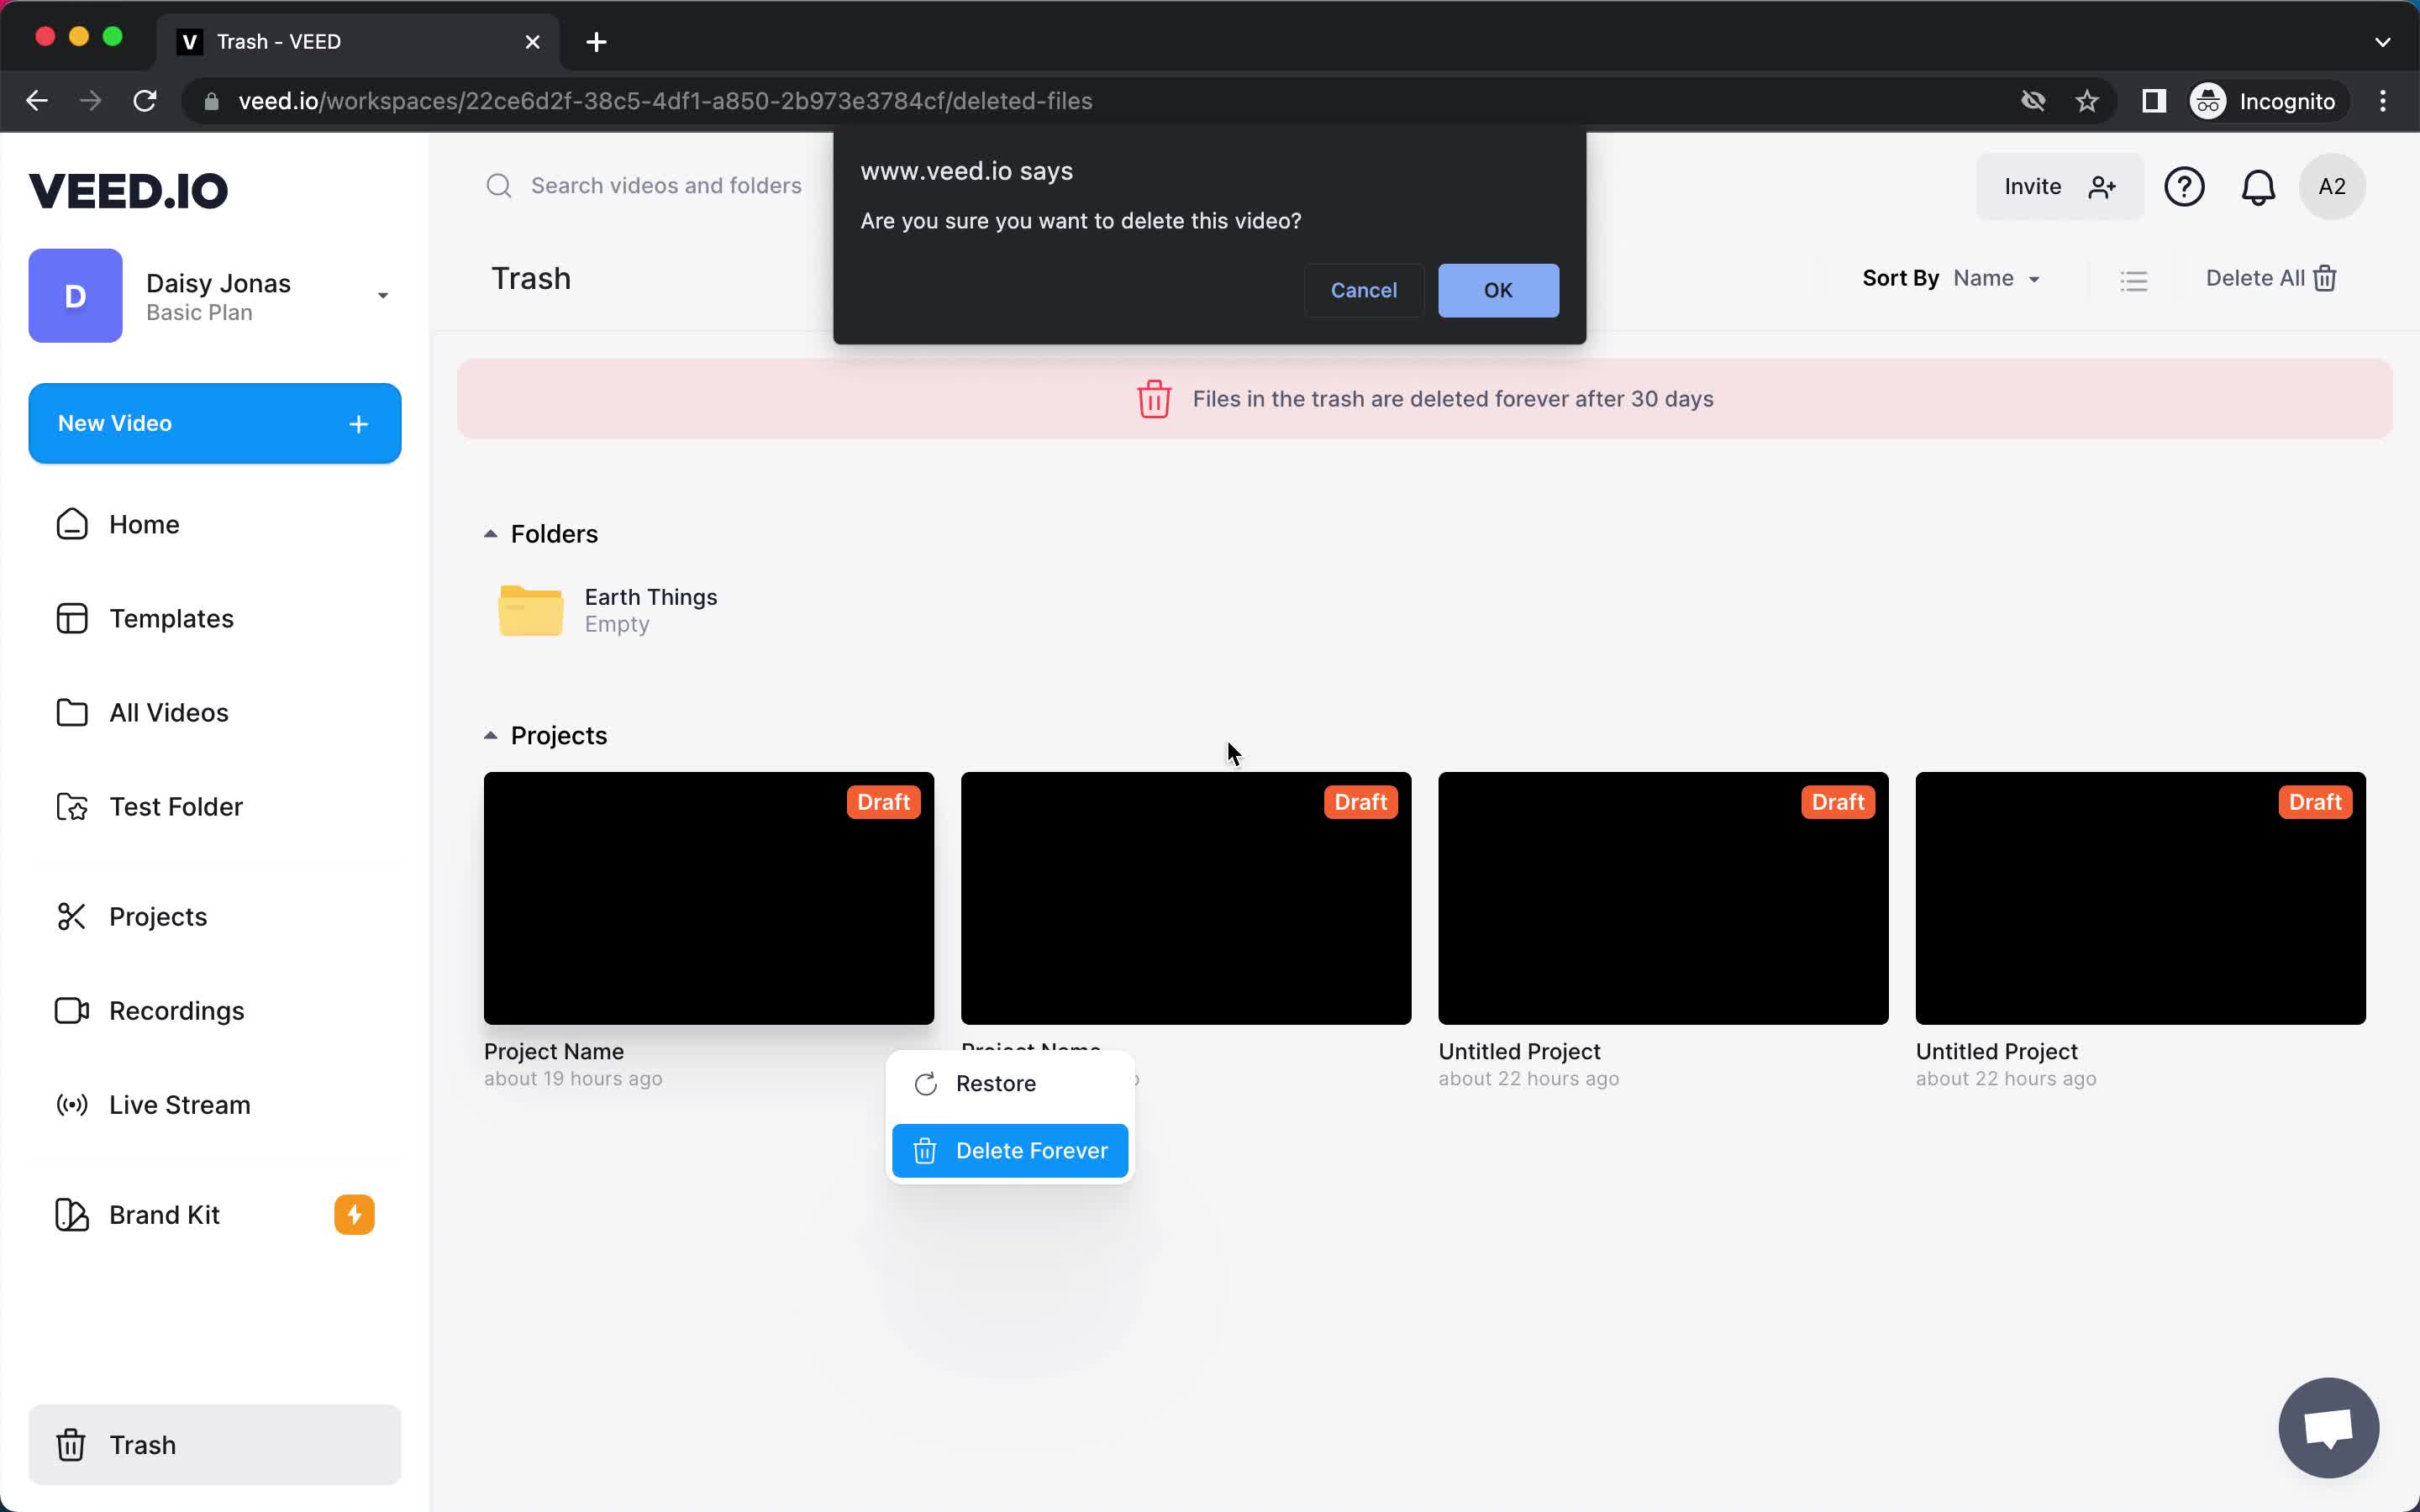Image resolution: width=2420 pixels, height=1512 pixels.
Task: Click the restore circular arrow icon
Action: 925,1084
